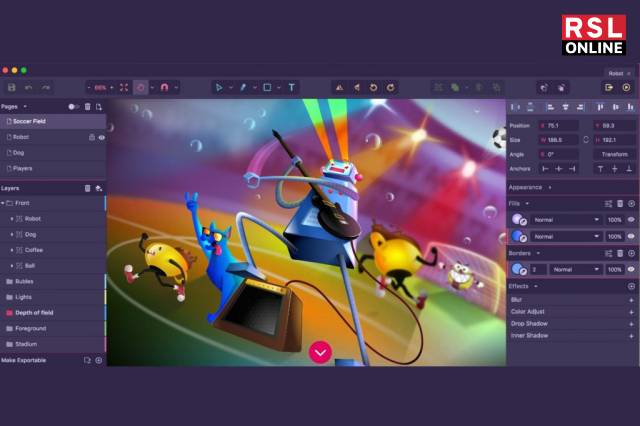
Task: Delete the selected layer from the Layers panel
Action: coord(87,188)
